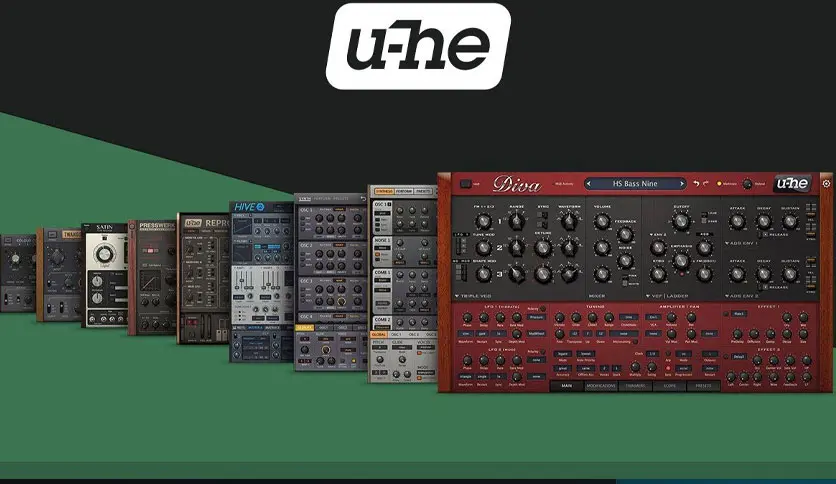Open the ENV 2 modulation source selector
836x484 pixels.
click(x=658, y=235)
